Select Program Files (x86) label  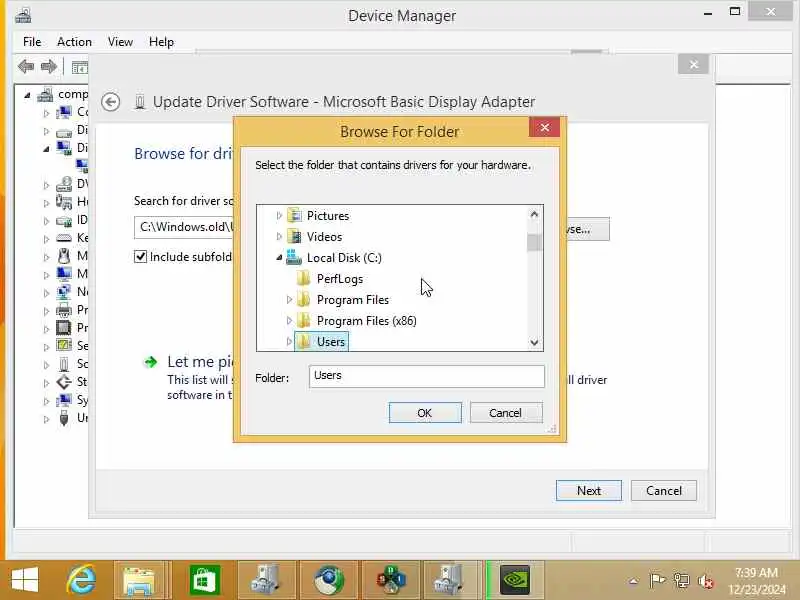click(x=366, y=320)
